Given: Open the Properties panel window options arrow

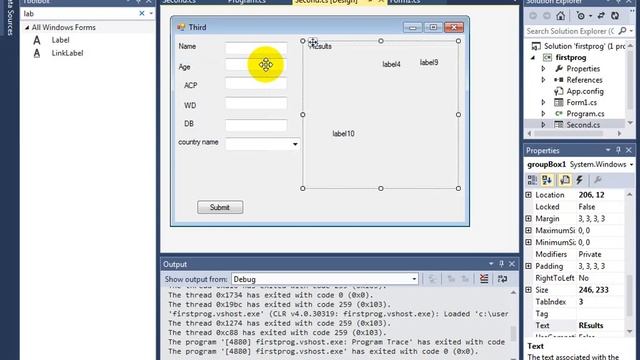Looking at the screenshot, I should (x=608, y=150).
